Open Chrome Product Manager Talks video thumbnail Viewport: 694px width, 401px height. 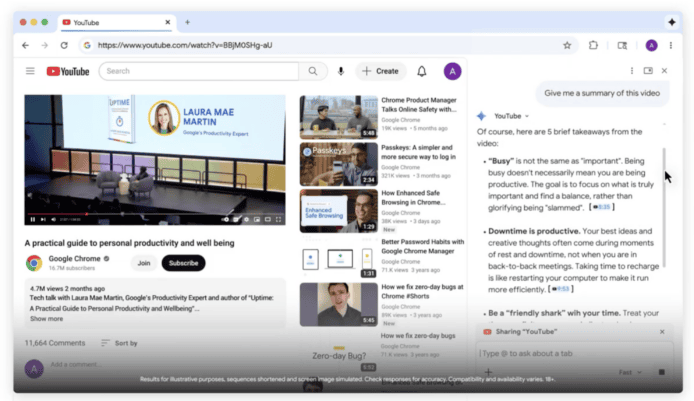click(339, 117)
